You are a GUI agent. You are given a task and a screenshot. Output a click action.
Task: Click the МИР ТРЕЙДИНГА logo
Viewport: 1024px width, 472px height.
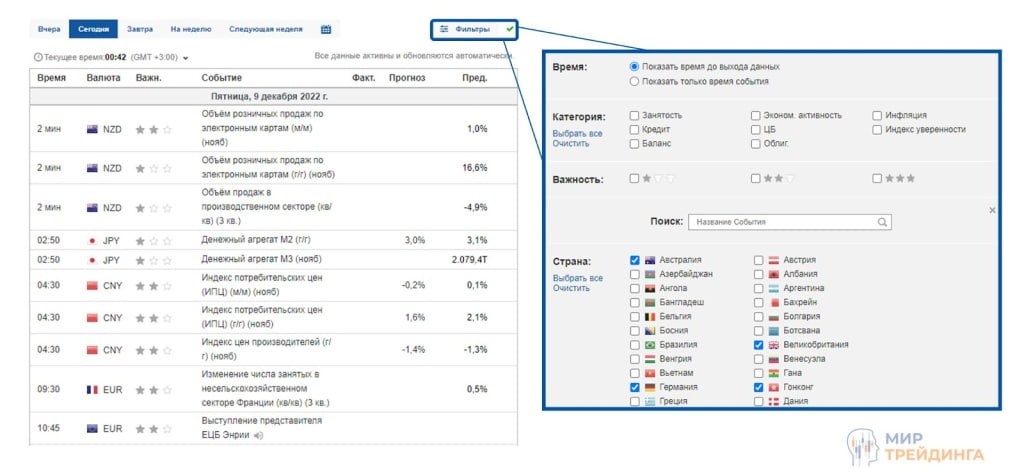click(x=909, y=447)
